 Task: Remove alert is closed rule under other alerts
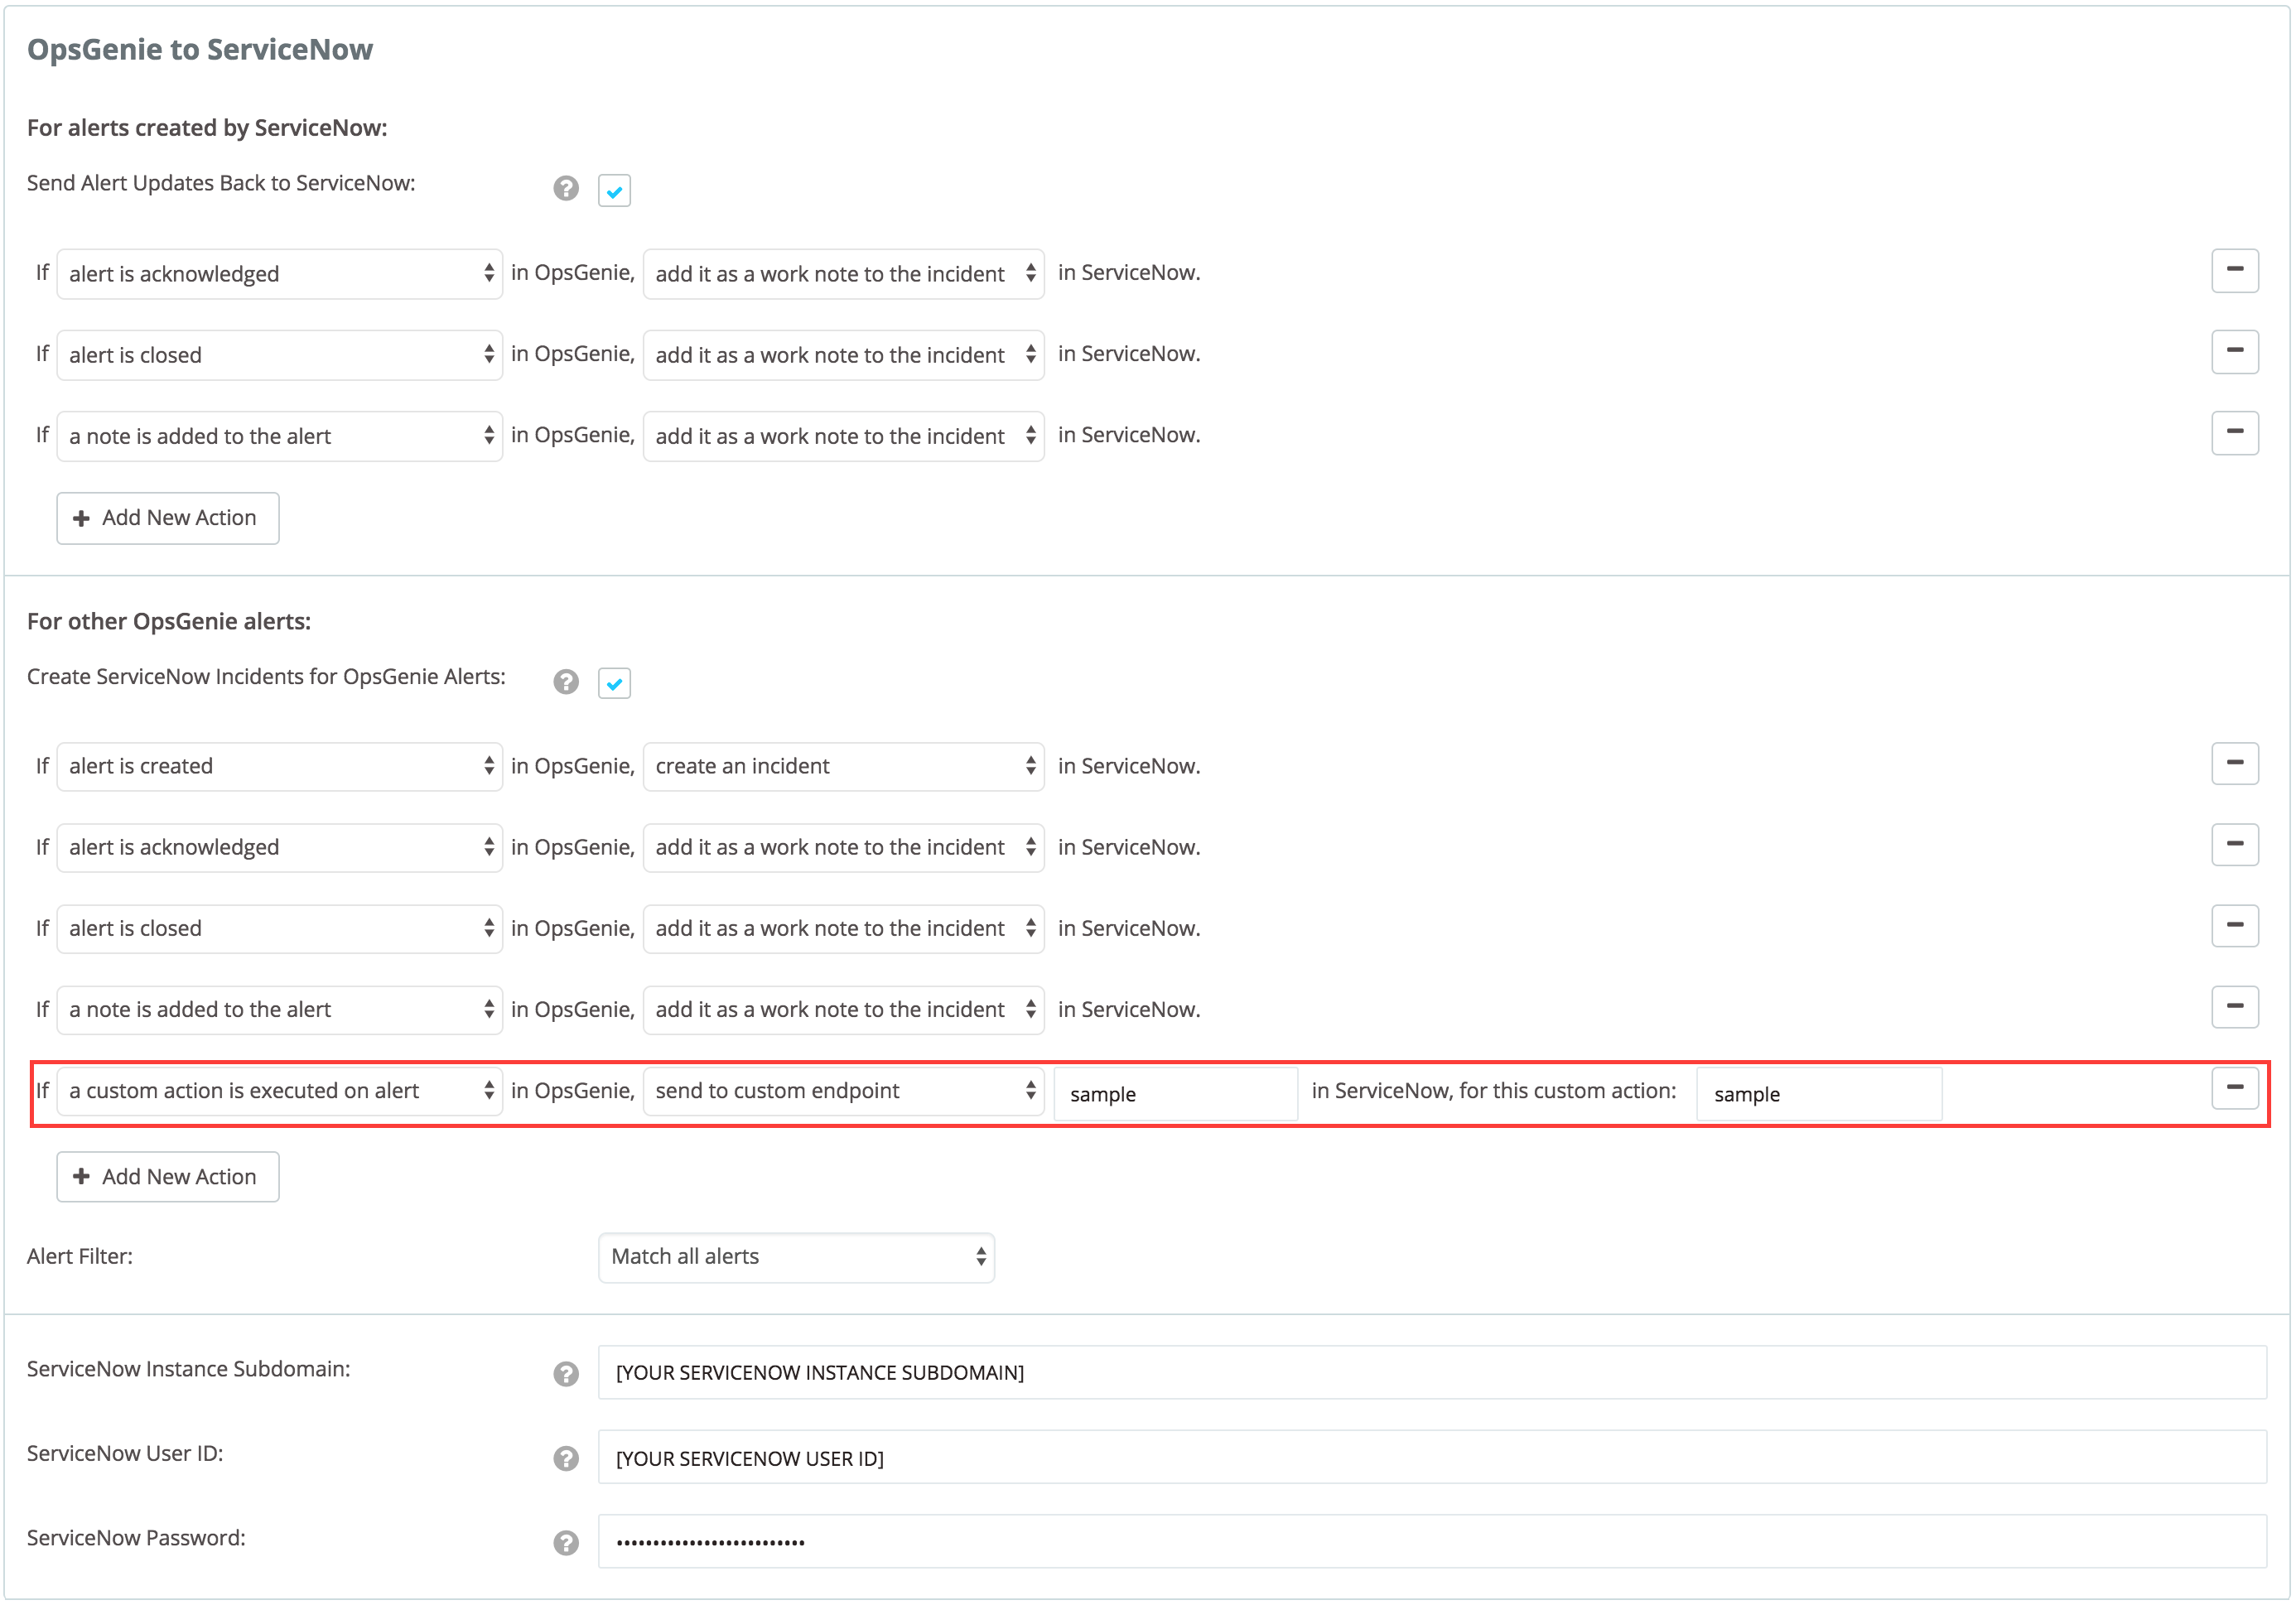[2235, 926]
